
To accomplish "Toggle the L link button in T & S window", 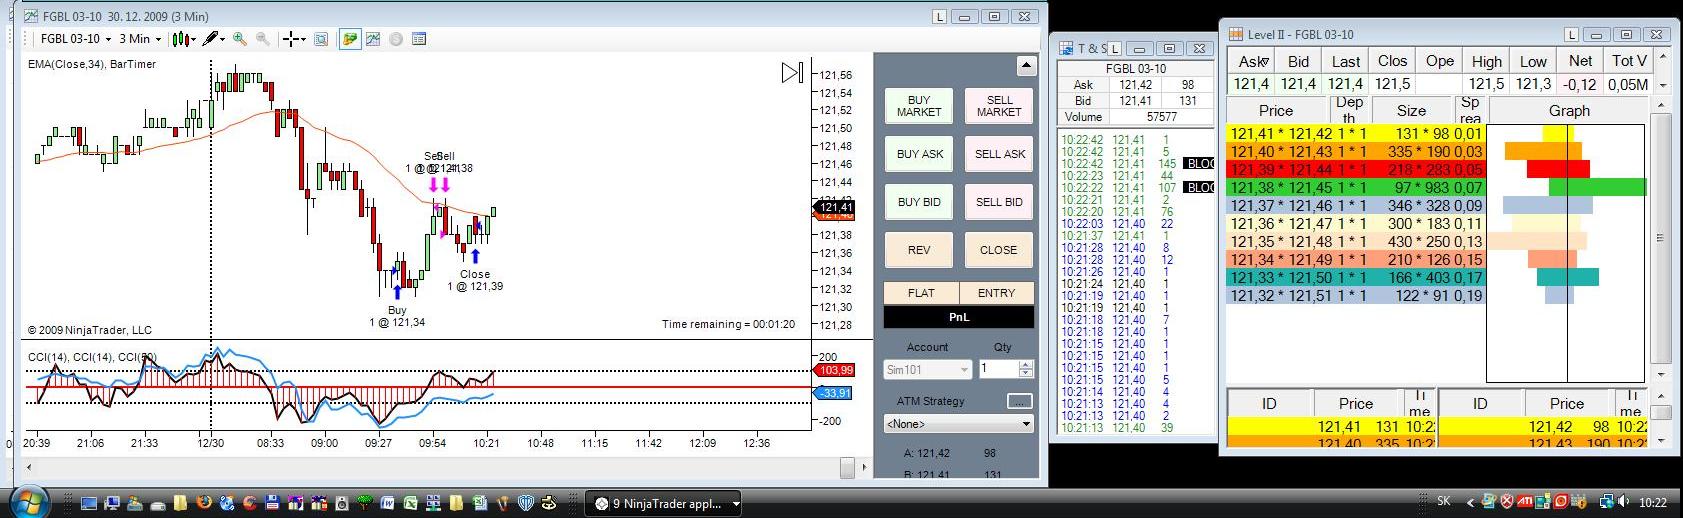I will coord(1114,48).
